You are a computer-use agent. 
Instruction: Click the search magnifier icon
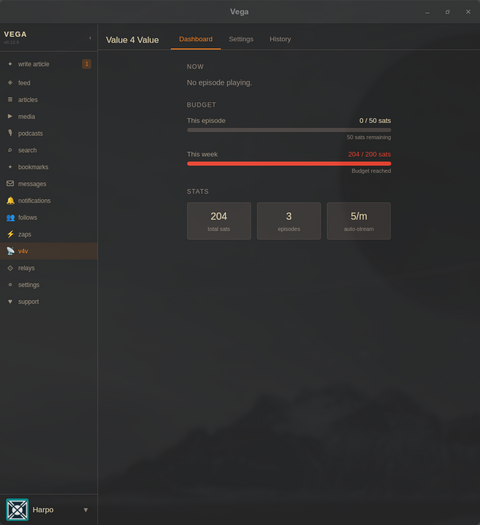(10, 150)
